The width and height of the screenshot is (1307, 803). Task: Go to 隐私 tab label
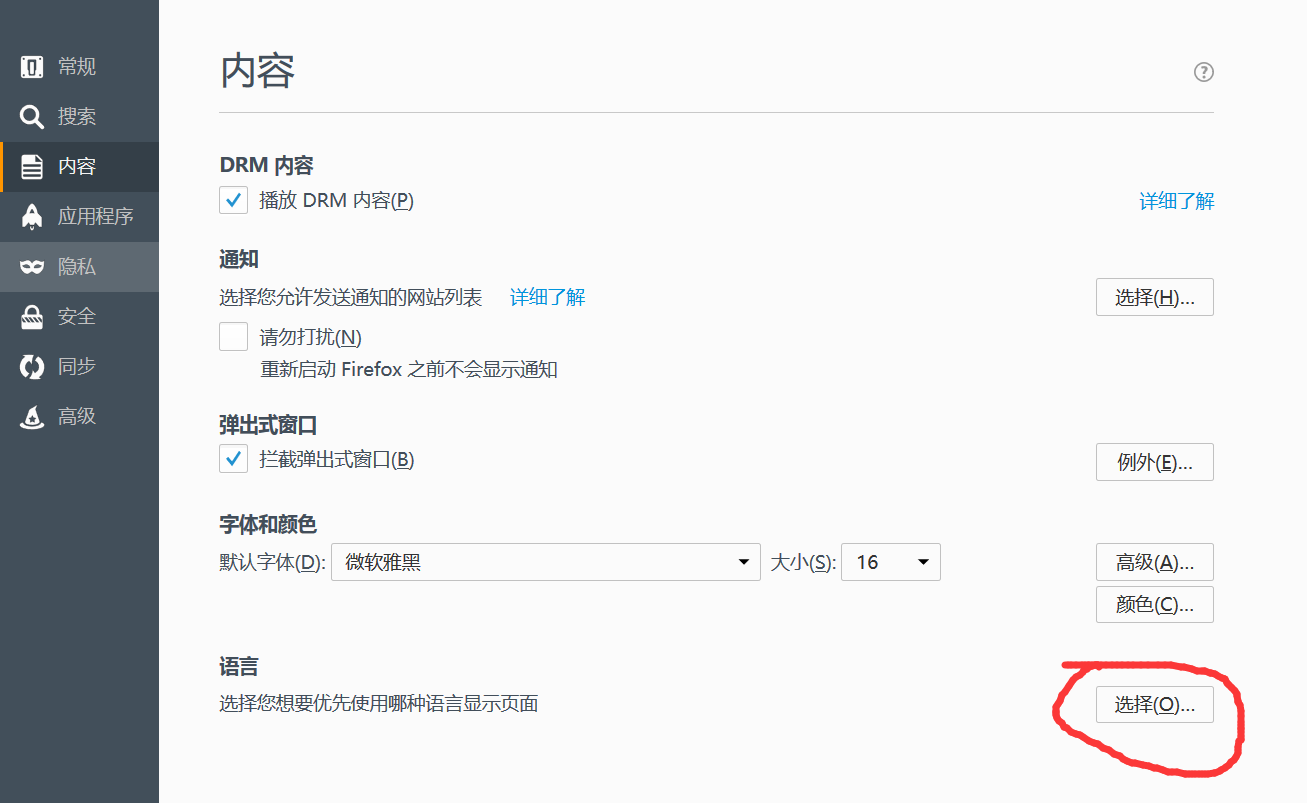[x=77, y=267]
